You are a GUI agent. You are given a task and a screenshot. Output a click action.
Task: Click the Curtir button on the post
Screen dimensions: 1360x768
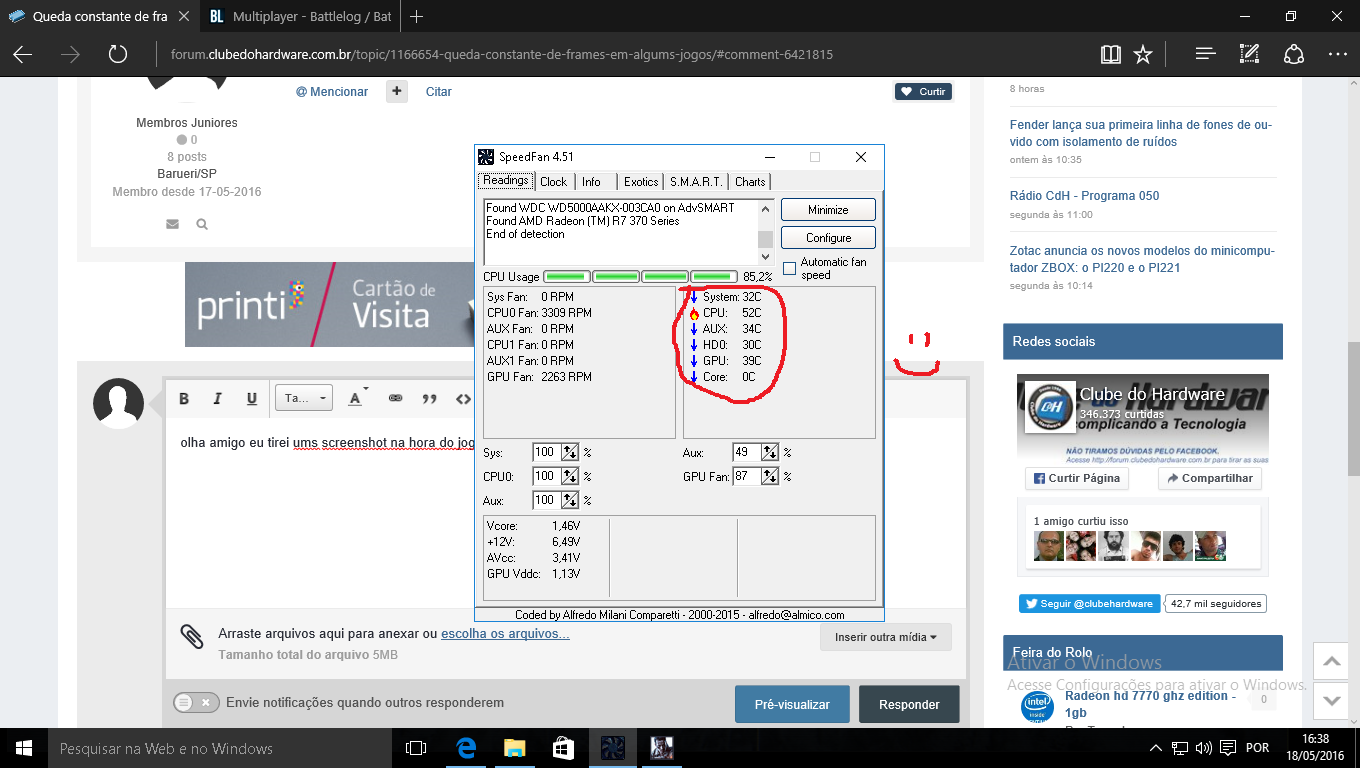point(923,92)
